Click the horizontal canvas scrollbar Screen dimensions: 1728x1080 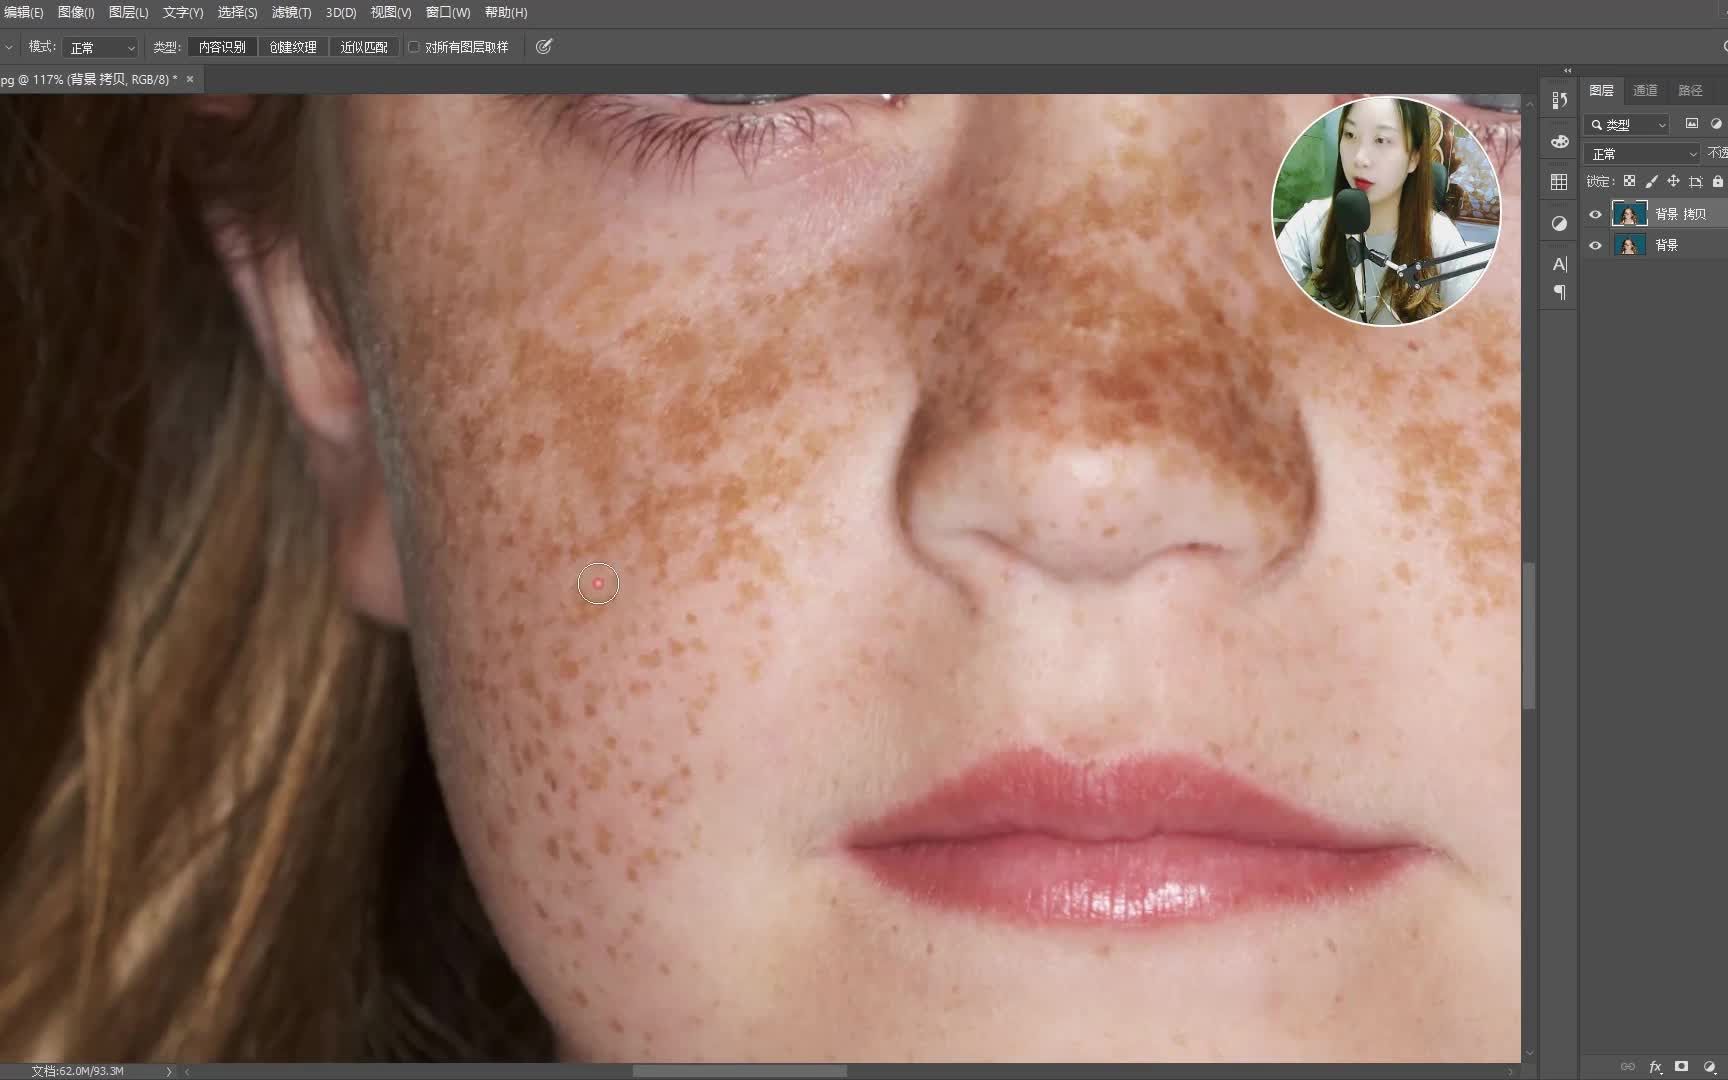click(x=740, y=1071)
